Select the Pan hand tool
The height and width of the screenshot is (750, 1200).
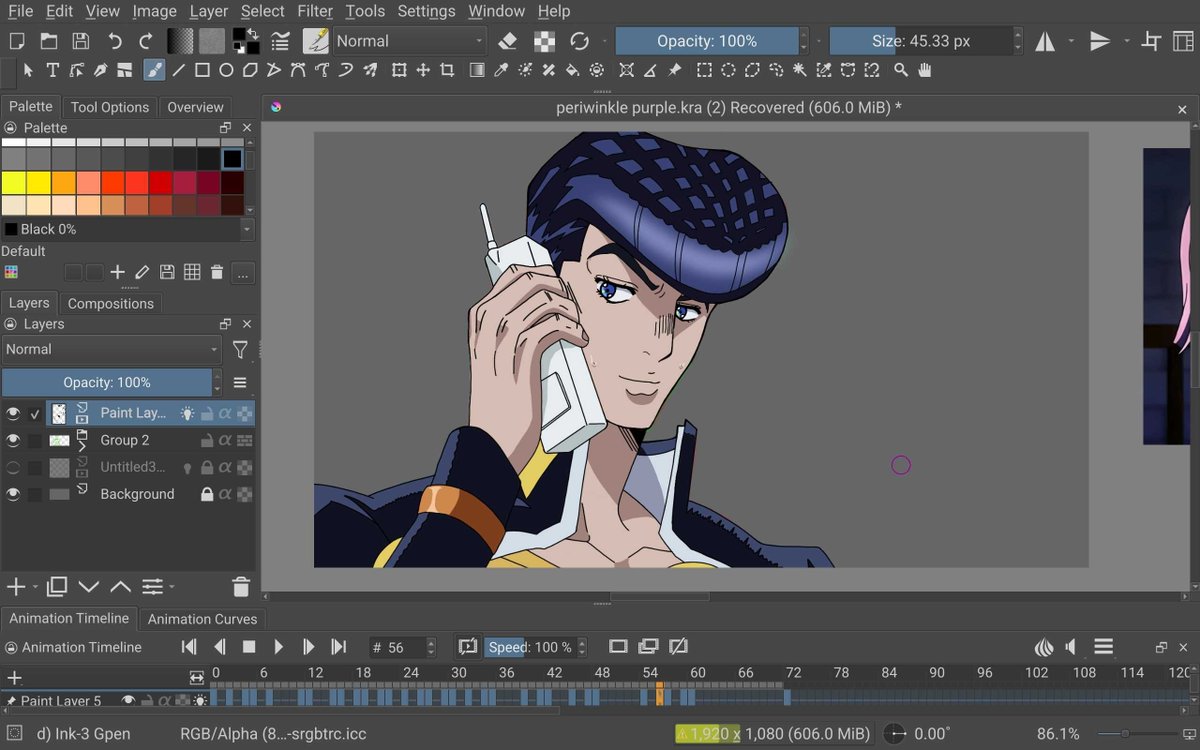925,70
